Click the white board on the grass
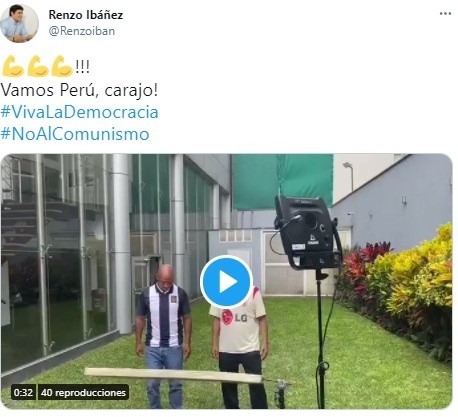Screen dimensions: 458x417 click(x=173, y=375)
